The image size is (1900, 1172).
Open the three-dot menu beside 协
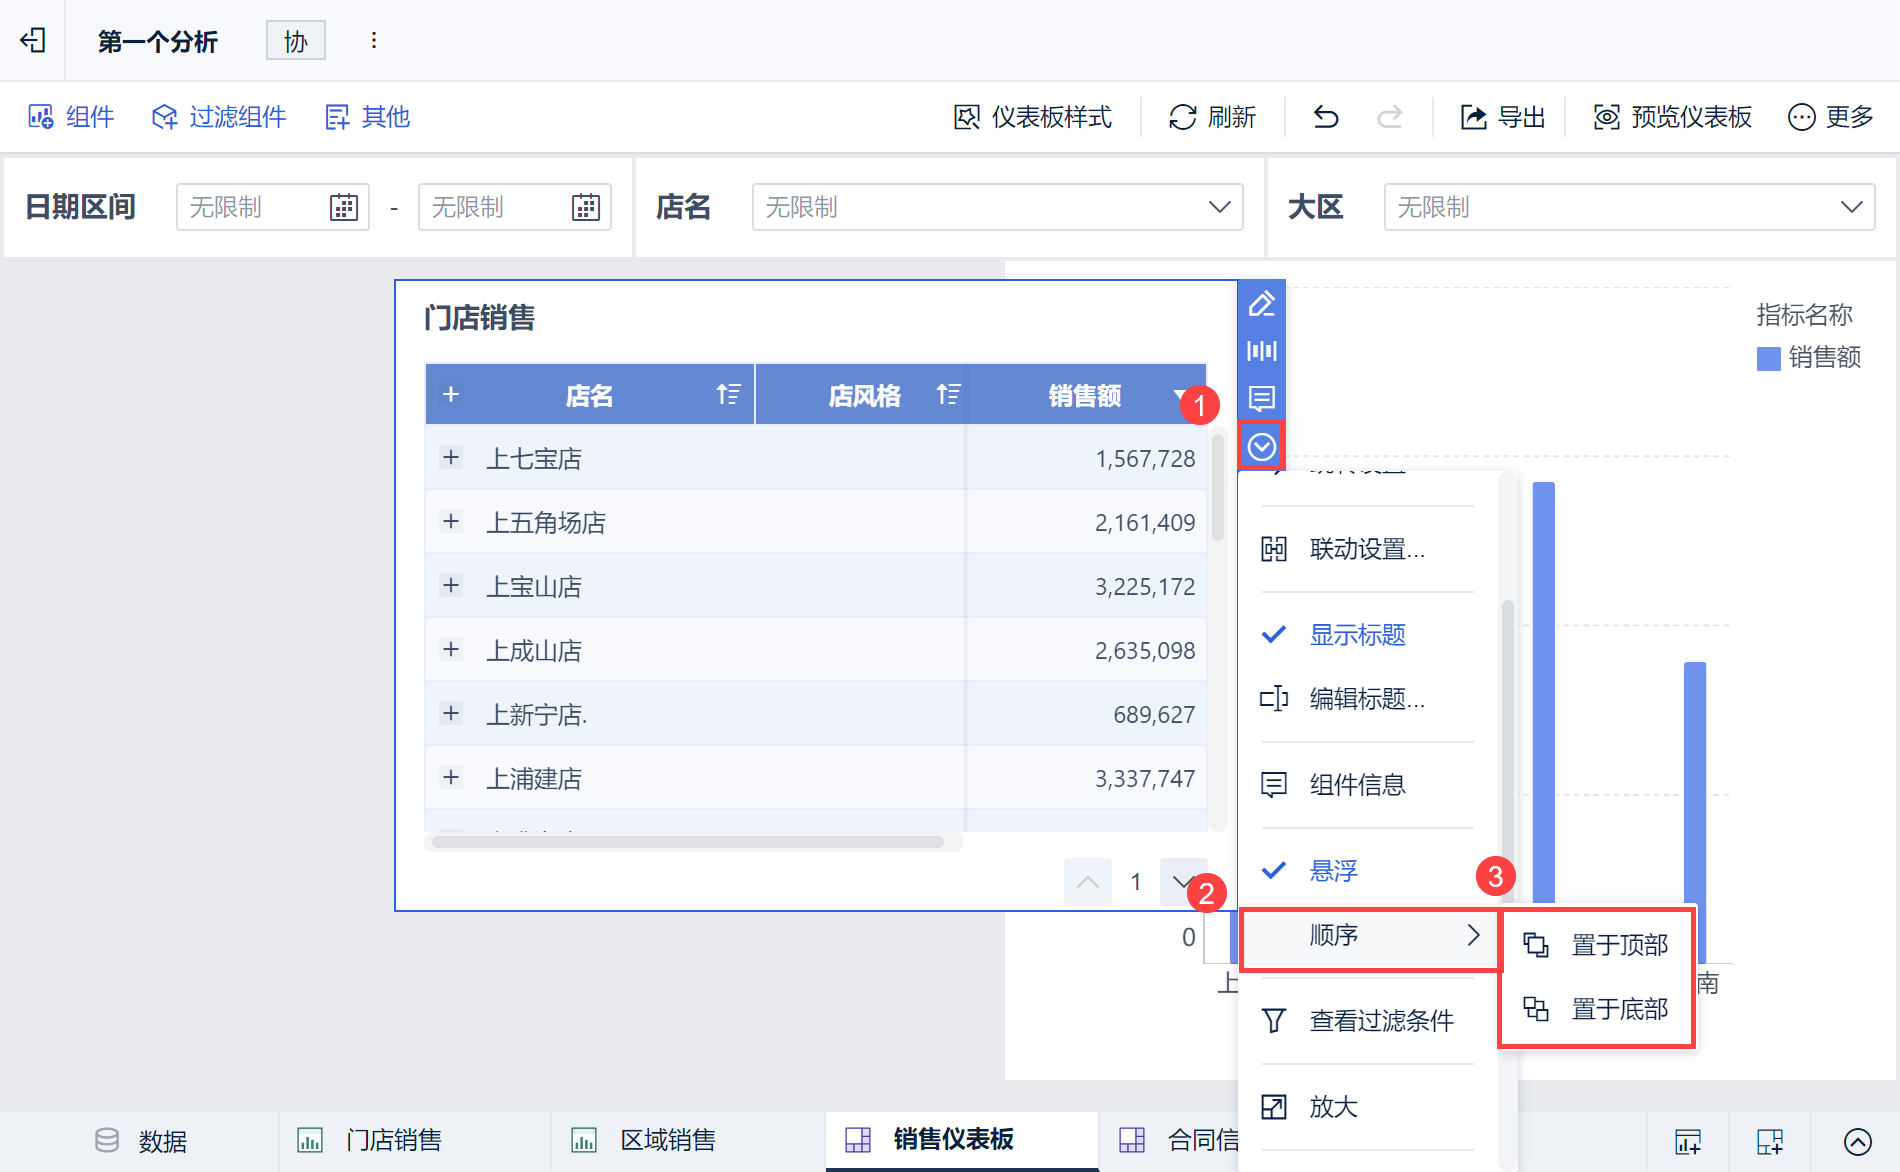(374, 40)
